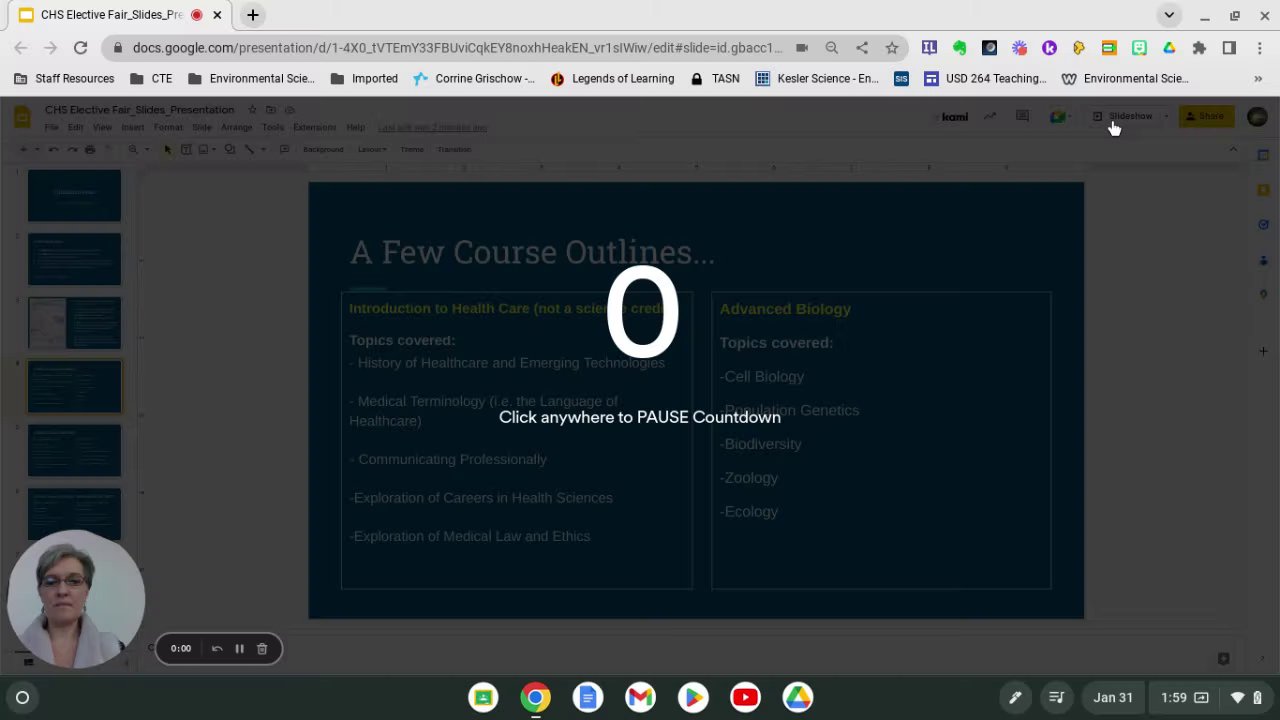The width and height of the screenshot is (1280, 720).
Task: Bookmark this page with the star icon
Action: pyautogui.click(x=892, y=47)
